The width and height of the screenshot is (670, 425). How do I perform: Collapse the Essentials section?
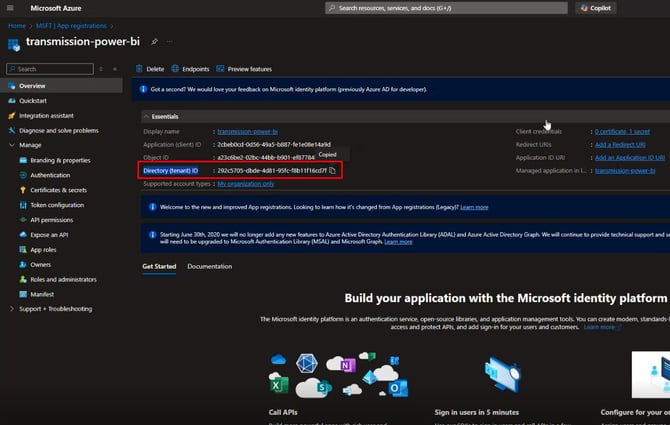click(147, 116)
